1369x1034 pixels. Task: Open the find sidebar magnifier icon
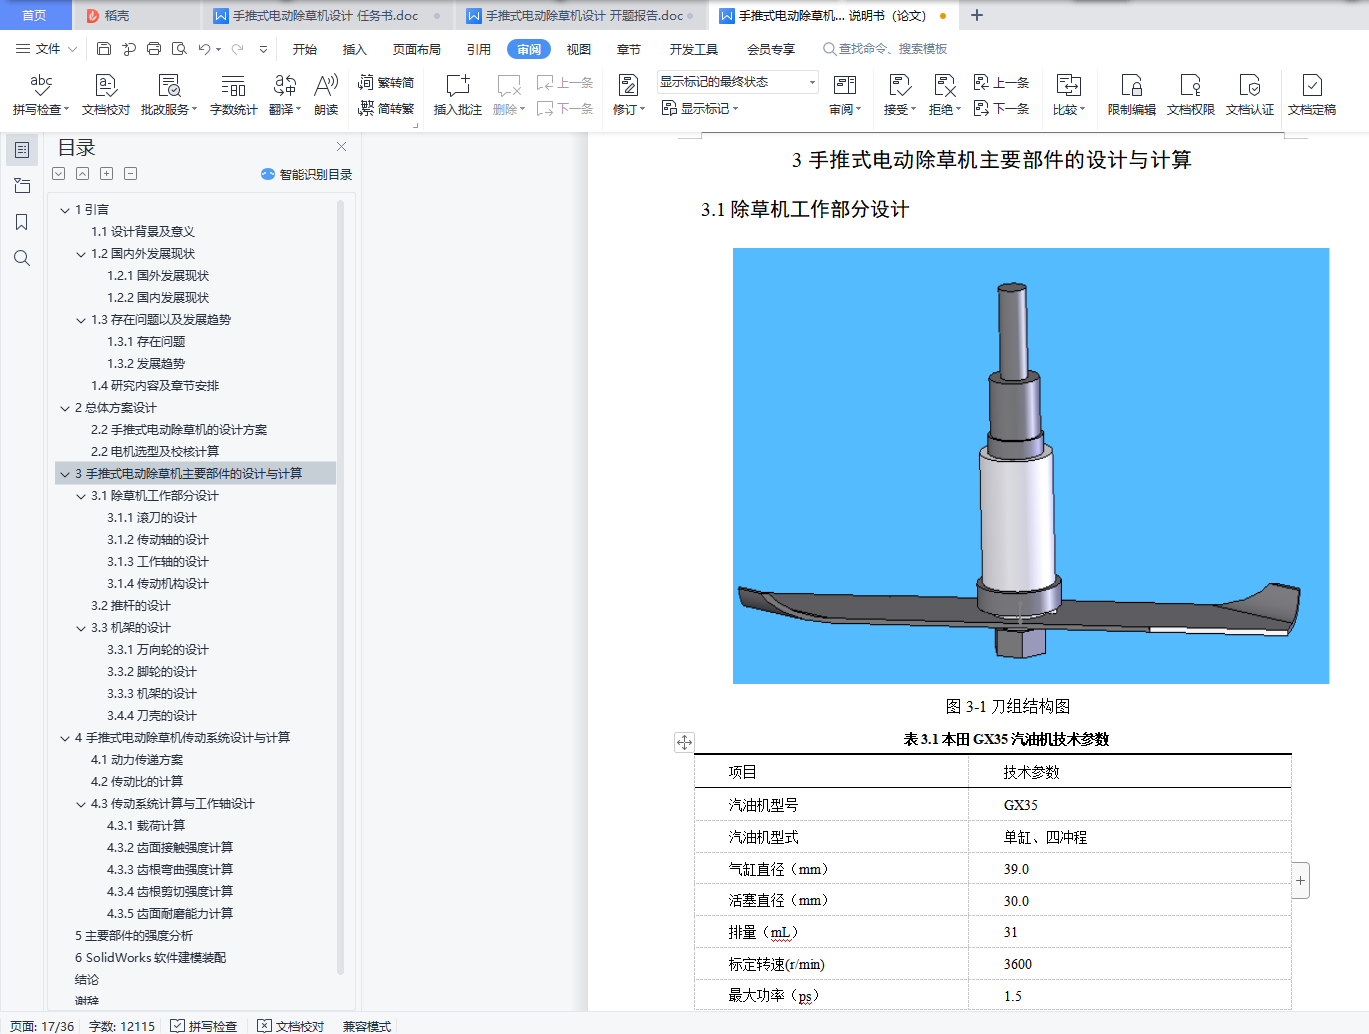point(22,258)
